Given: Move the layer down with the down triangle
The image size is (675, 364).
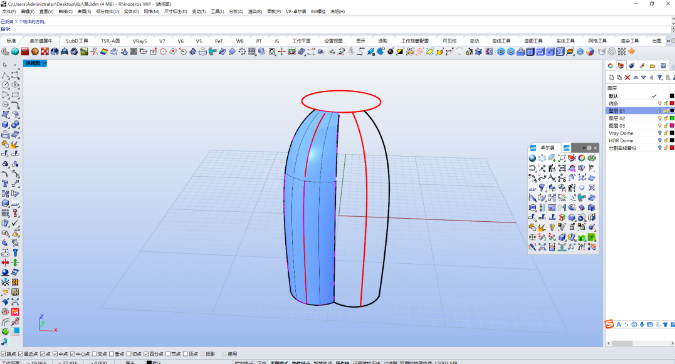Looking at the screenshot, I should pos(644,77).
